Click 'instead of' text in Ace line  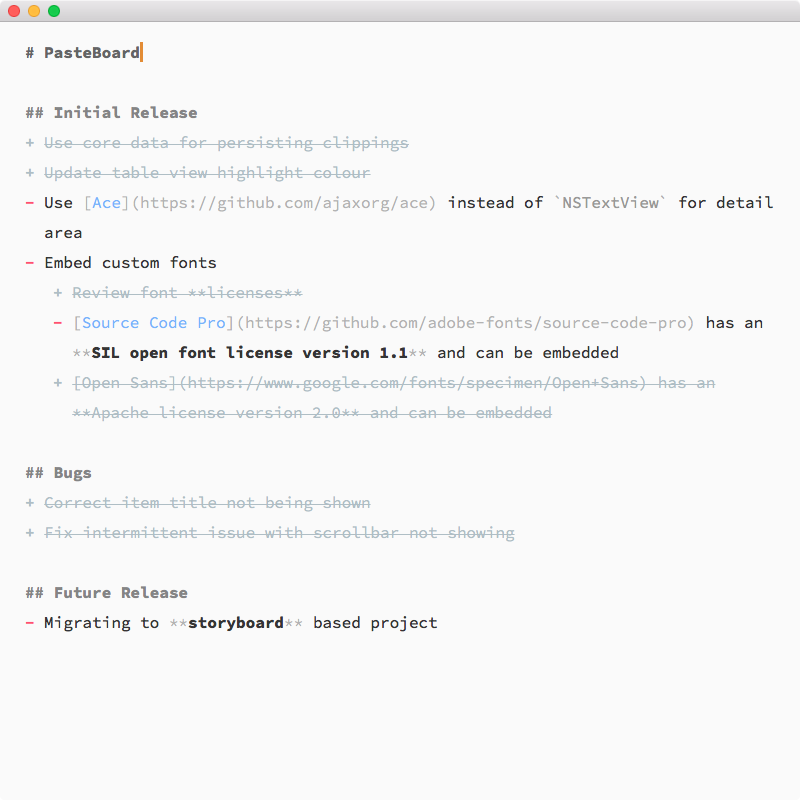point(495,203)
